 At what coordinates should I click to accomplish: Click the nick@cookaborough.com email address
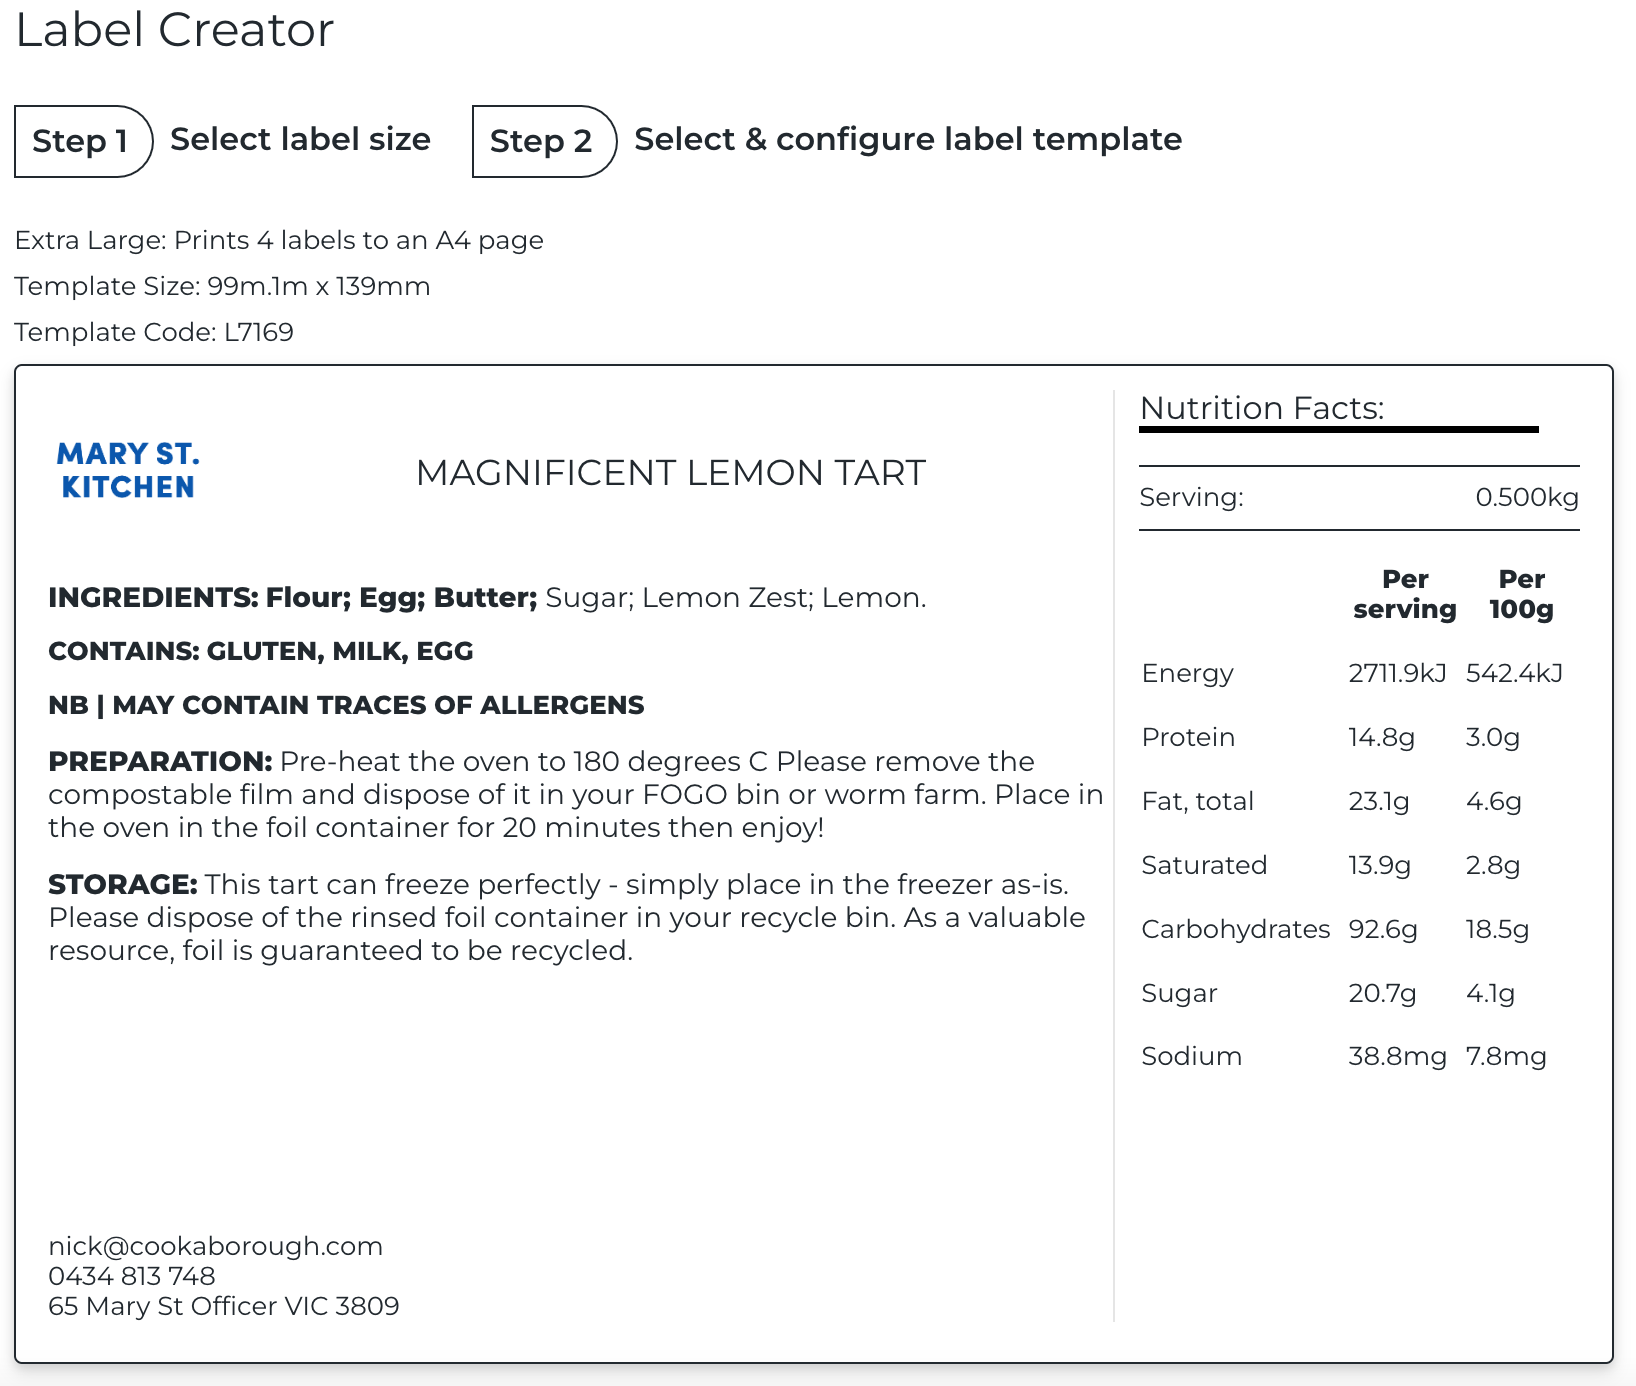216,1246
